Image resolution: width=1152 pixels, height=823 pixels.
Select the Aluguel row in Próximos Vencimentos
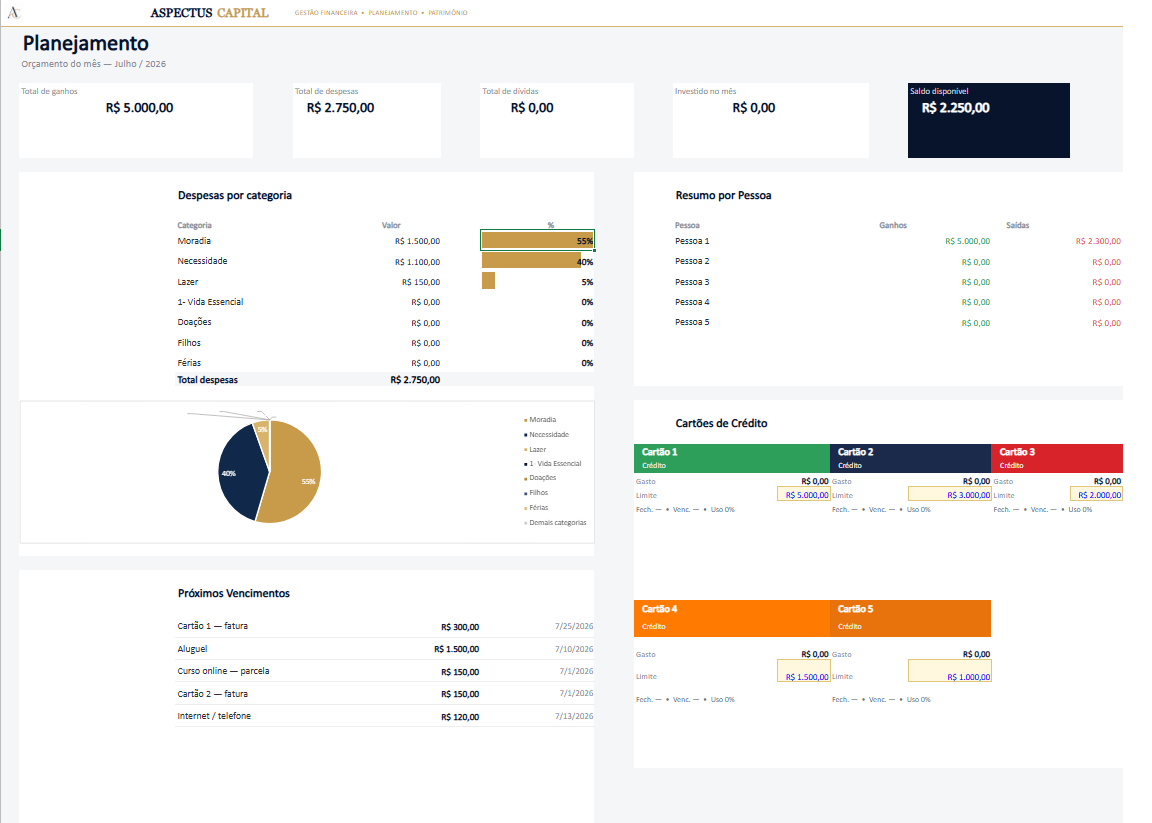click(x=385, y=649)
